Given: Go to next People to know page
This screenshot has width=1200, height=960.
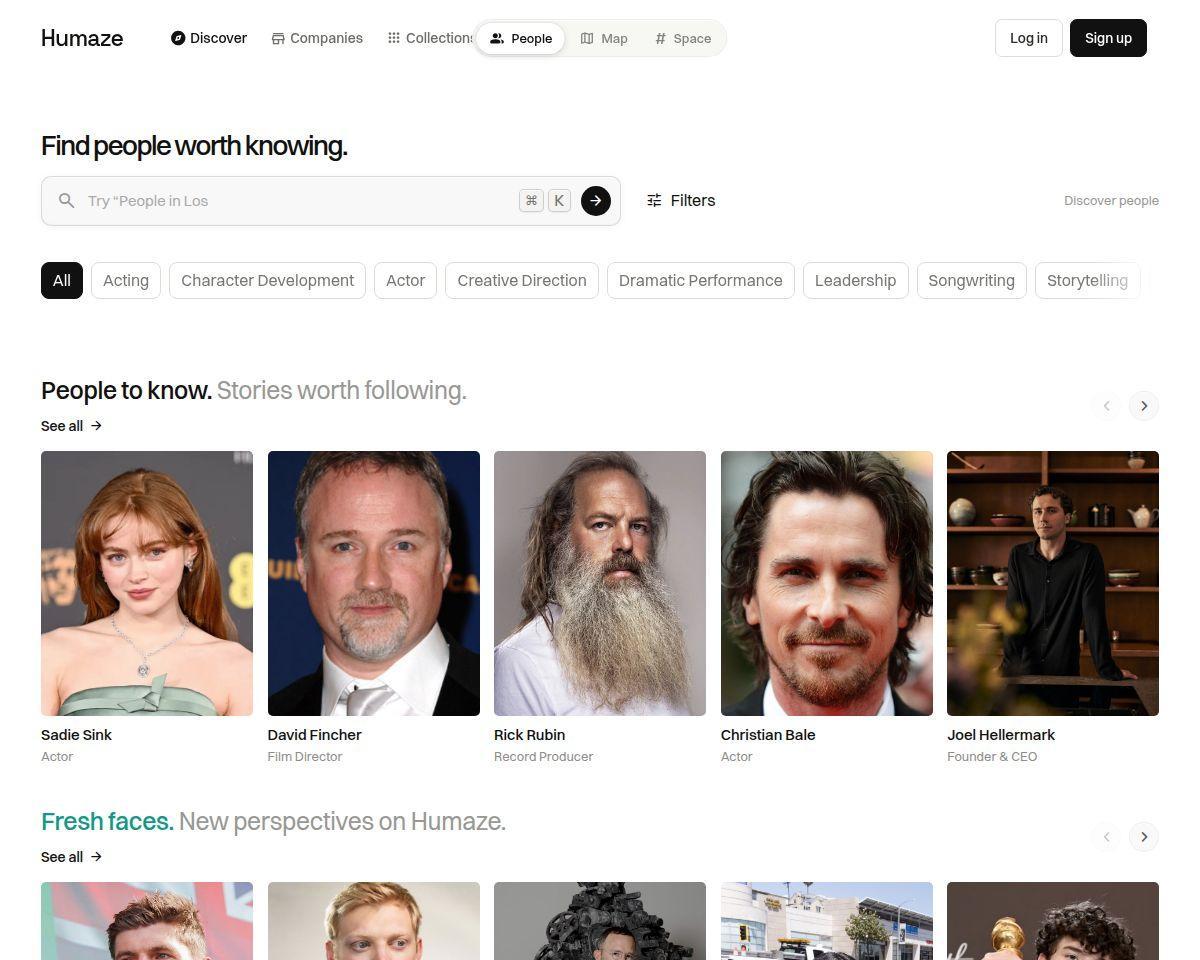Looking at the screenshot, I should click(x=1144, y=406).
